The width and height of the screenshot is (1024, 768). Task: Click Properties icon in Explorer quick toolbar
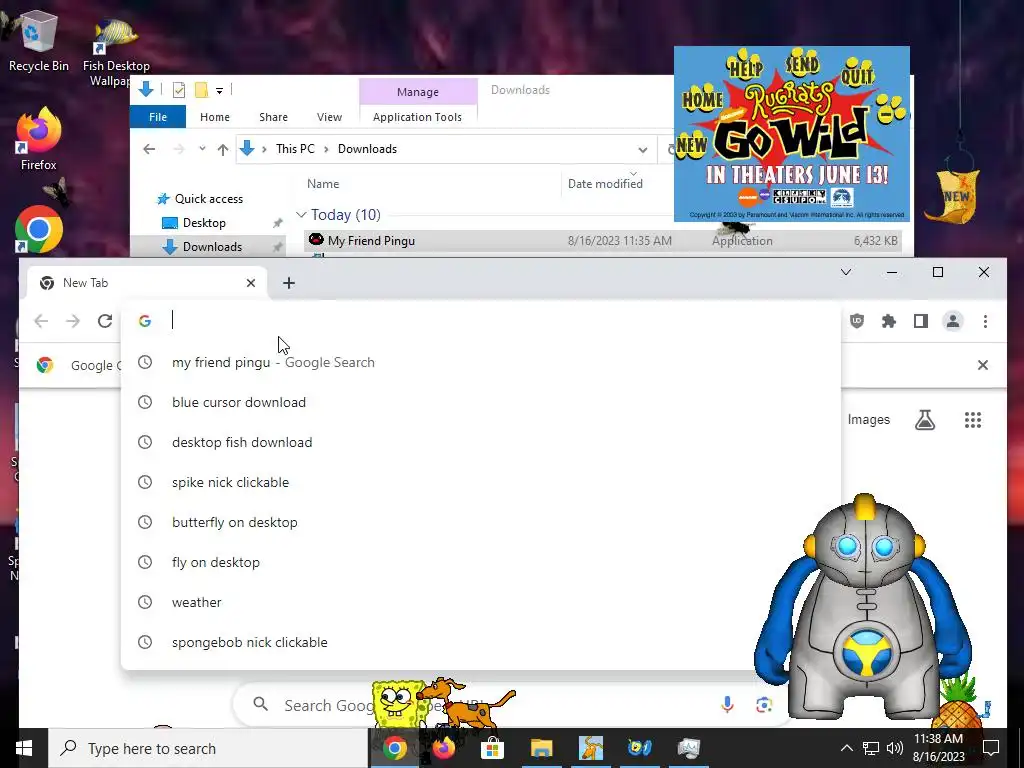(x=178, y=90)
